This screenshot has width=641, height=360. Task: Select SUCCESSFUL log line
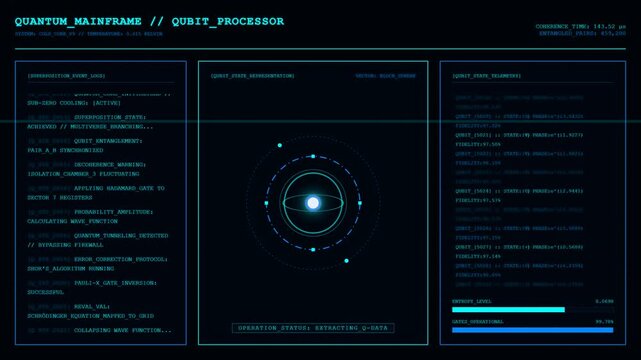click(x=45, y=293)
